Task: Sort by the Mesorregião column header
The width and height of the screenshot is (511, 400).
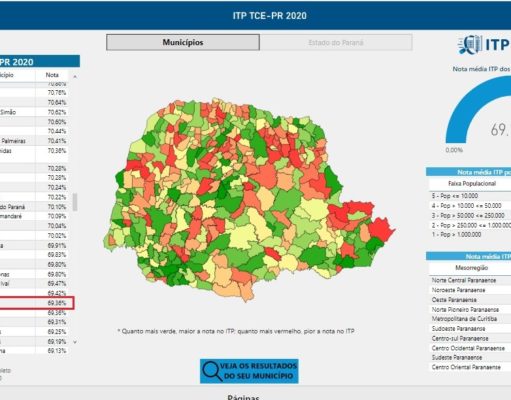Action: pyautogui.click(x=471, y=268)
